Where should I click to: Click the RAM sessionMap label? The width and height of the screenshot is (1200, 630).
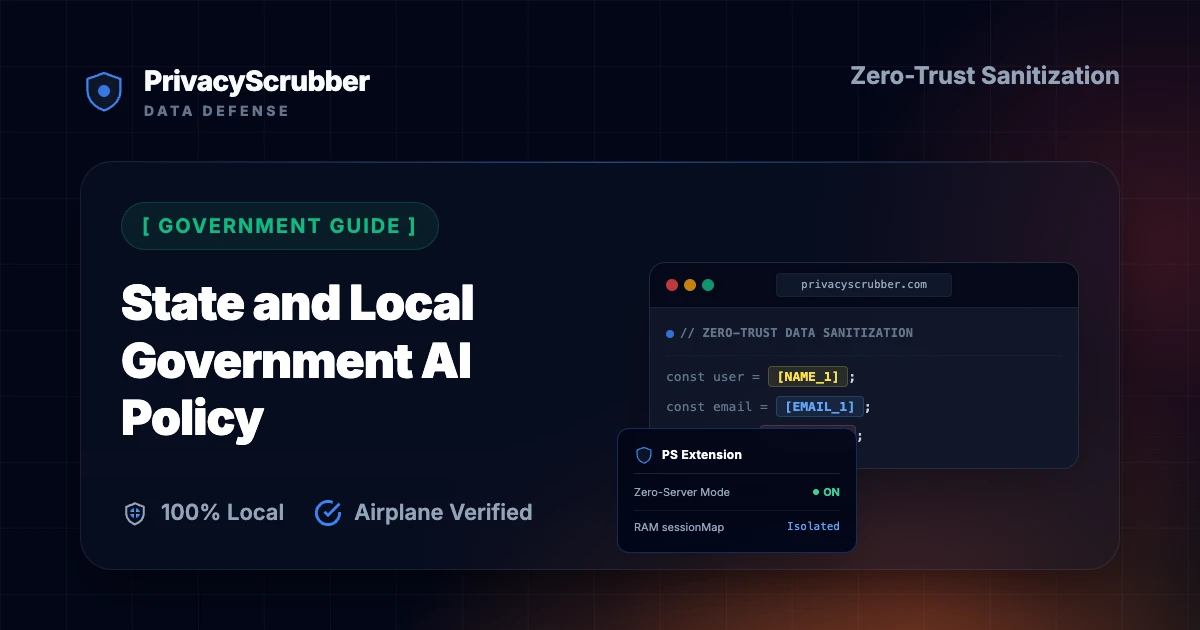click(679, 526)
